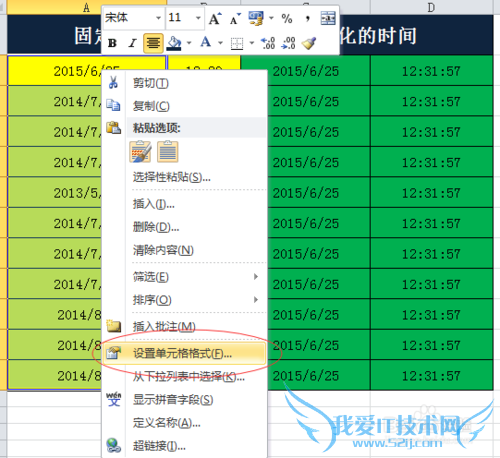Increase font size with large A icon
Image resolution: width=500 pixels, height=458 pixels.
[215, 18]
